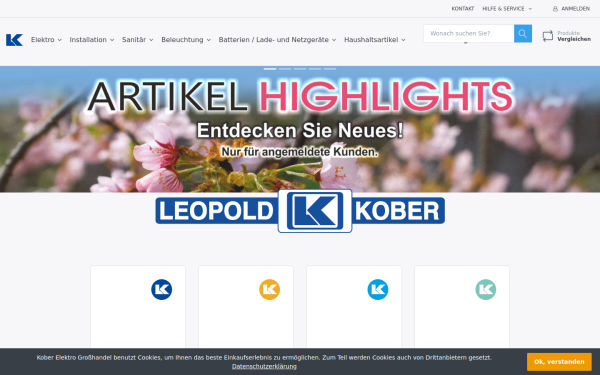Click the Anmelden login link

coord(575,9)
